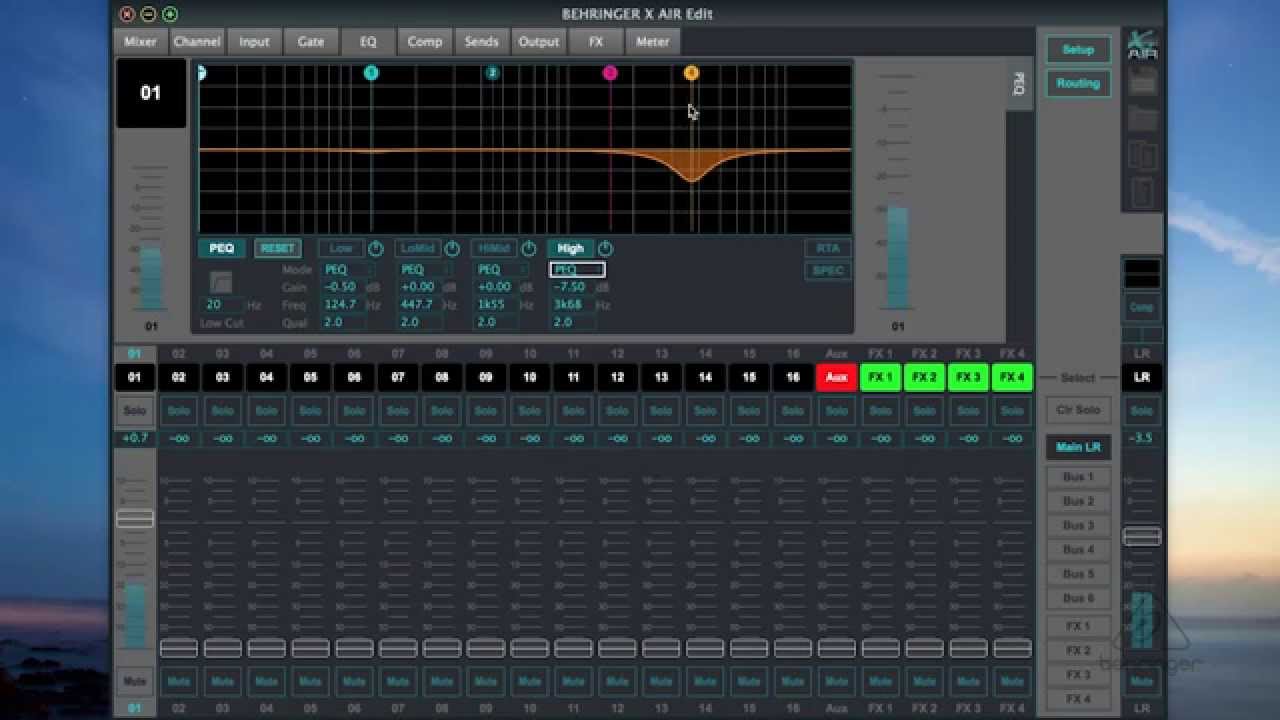Click the X AIR logo icon
Viewport: 1280px width, 720px height.
[x=1142, y=46]
